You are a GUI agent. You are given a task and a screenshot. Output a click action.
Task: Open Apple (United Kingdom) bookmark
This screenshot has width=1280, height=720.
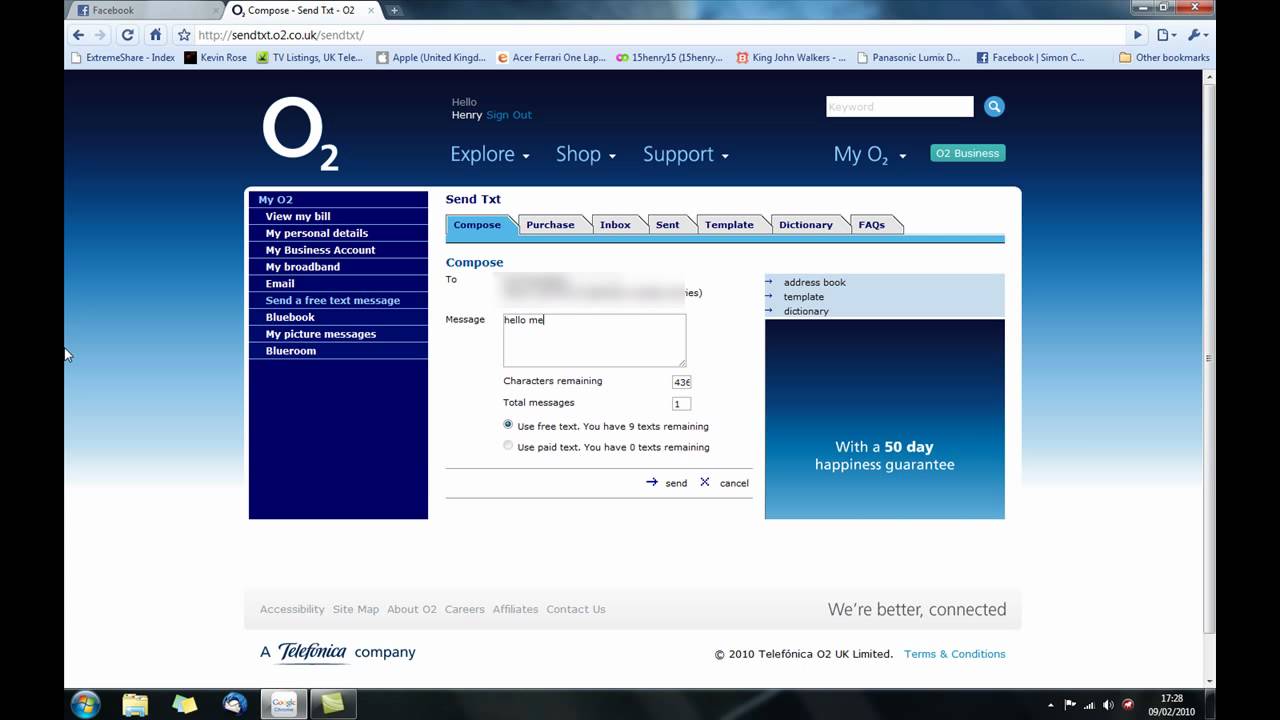pos(431,58)
